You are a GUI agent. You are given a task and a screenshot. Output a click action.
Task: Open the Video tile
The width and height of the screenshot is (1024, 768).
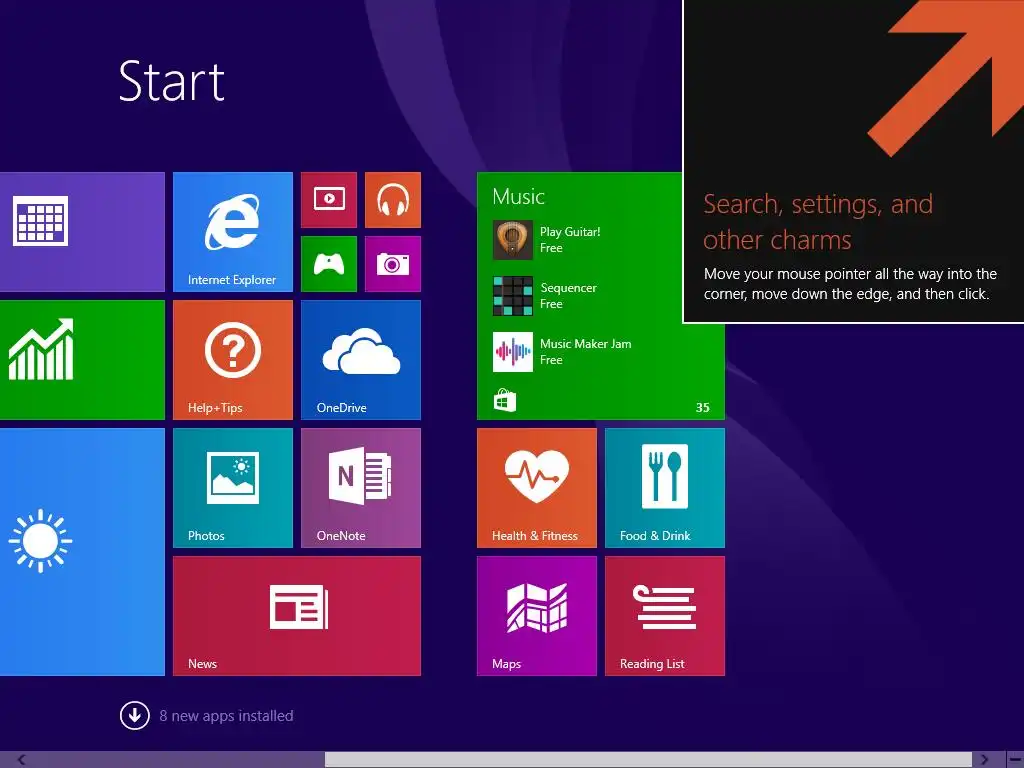click(x=328, y=200)
